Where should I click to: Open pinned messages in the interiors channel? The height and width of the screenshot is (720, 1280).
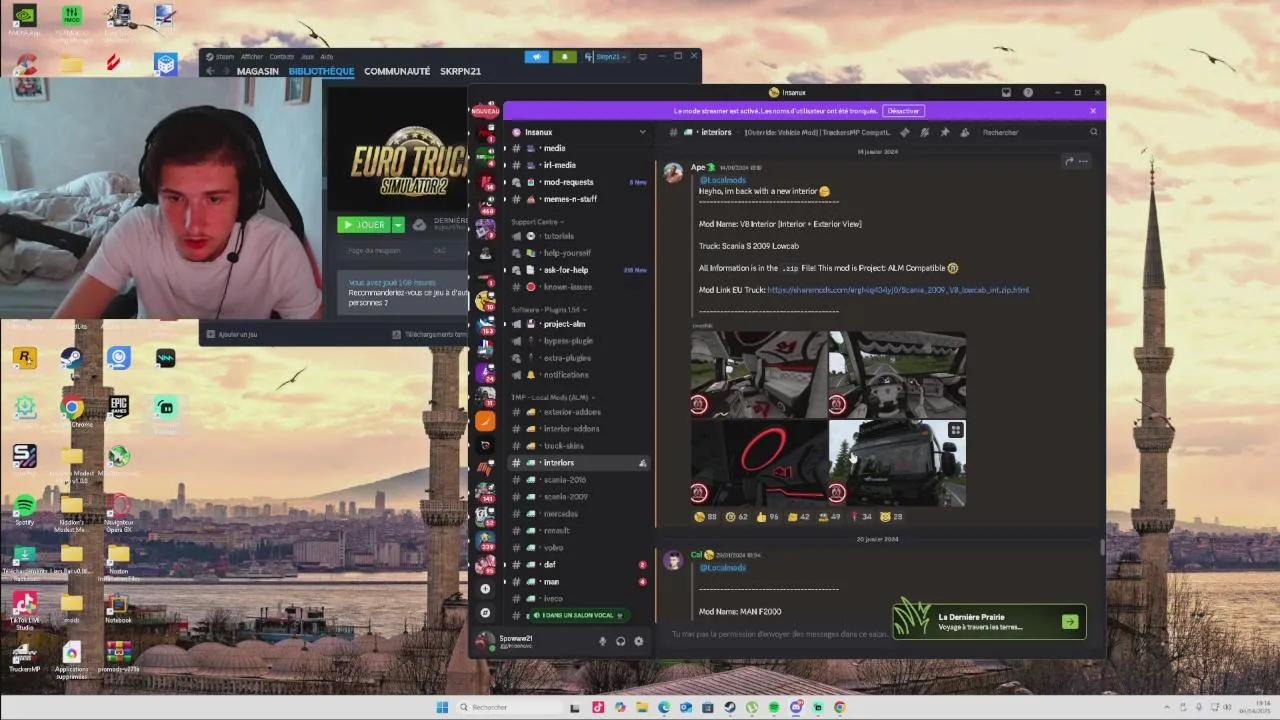click(944, 132)
